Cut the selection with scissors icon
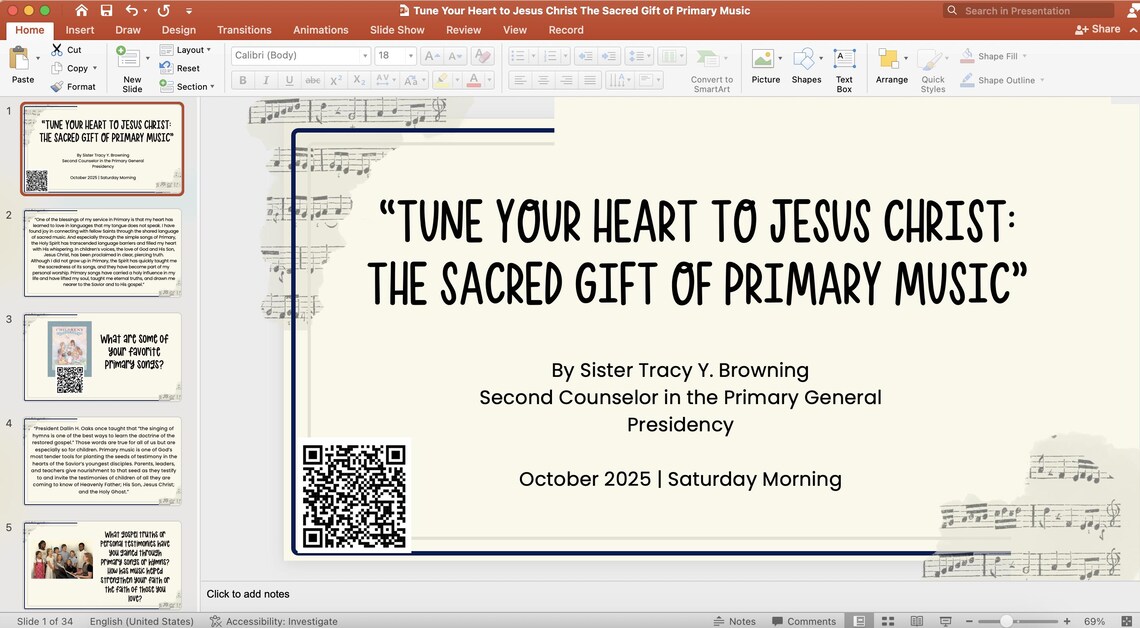Screen dimensions: 1140x628 pos(57,49)
